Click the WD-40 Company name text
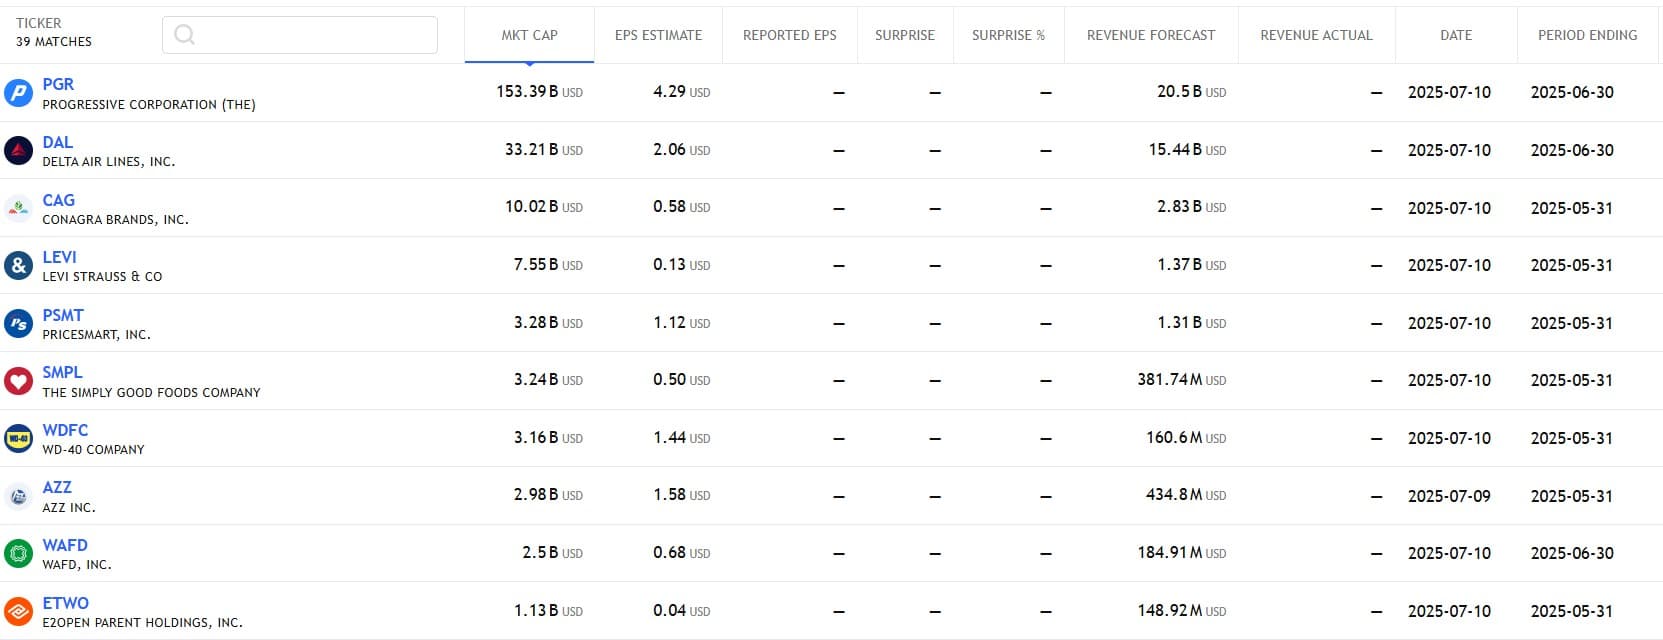1663x640 pixels. click(93, 450)
